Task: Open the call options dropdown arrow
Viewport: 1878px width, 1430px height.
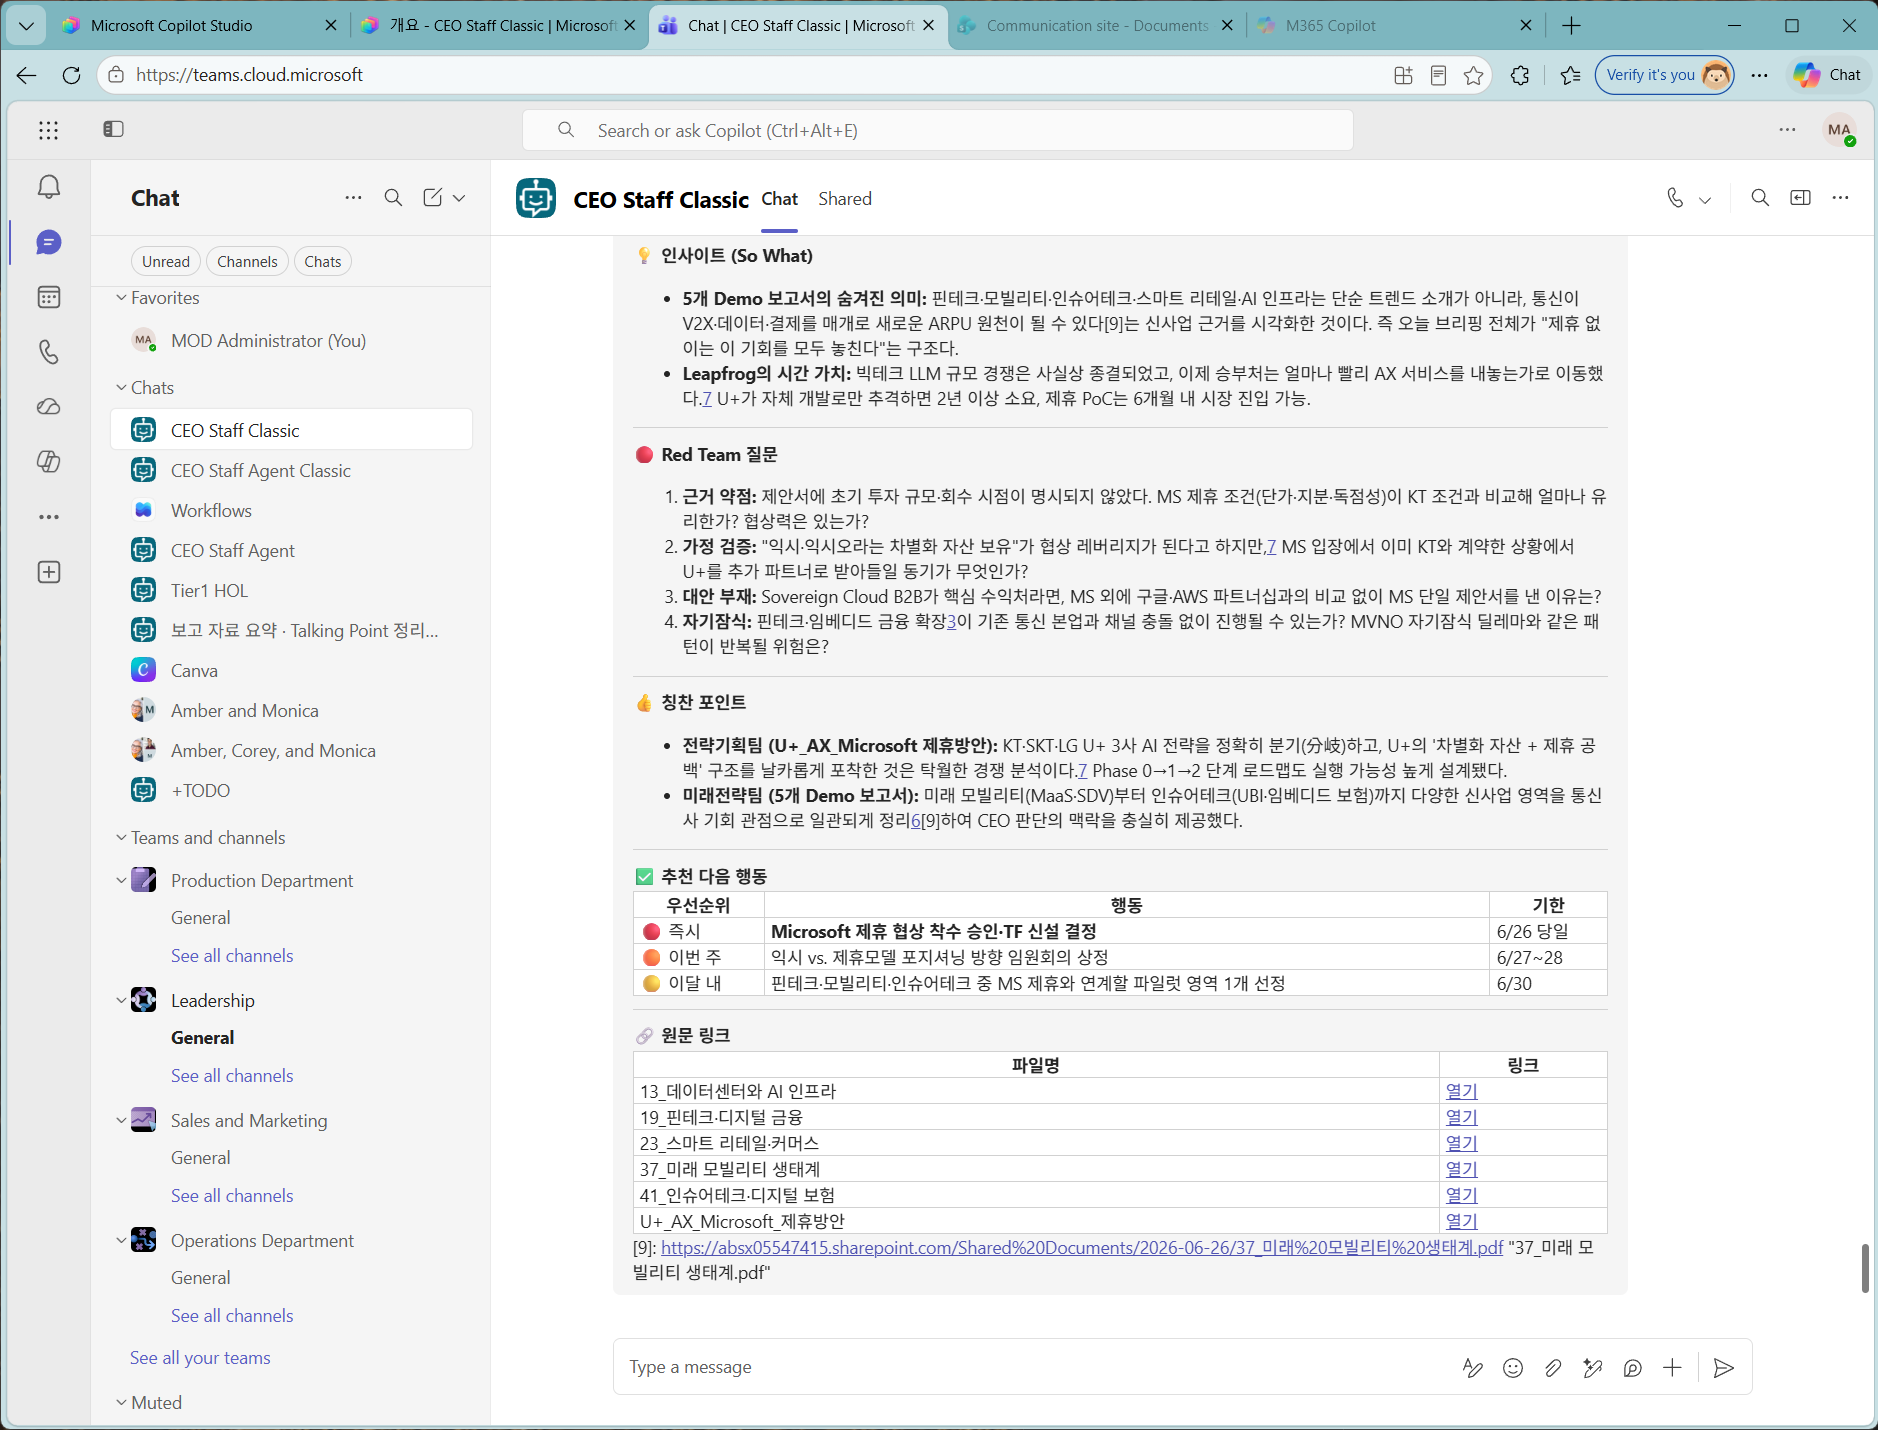Action: click(x=1705, y=199)
